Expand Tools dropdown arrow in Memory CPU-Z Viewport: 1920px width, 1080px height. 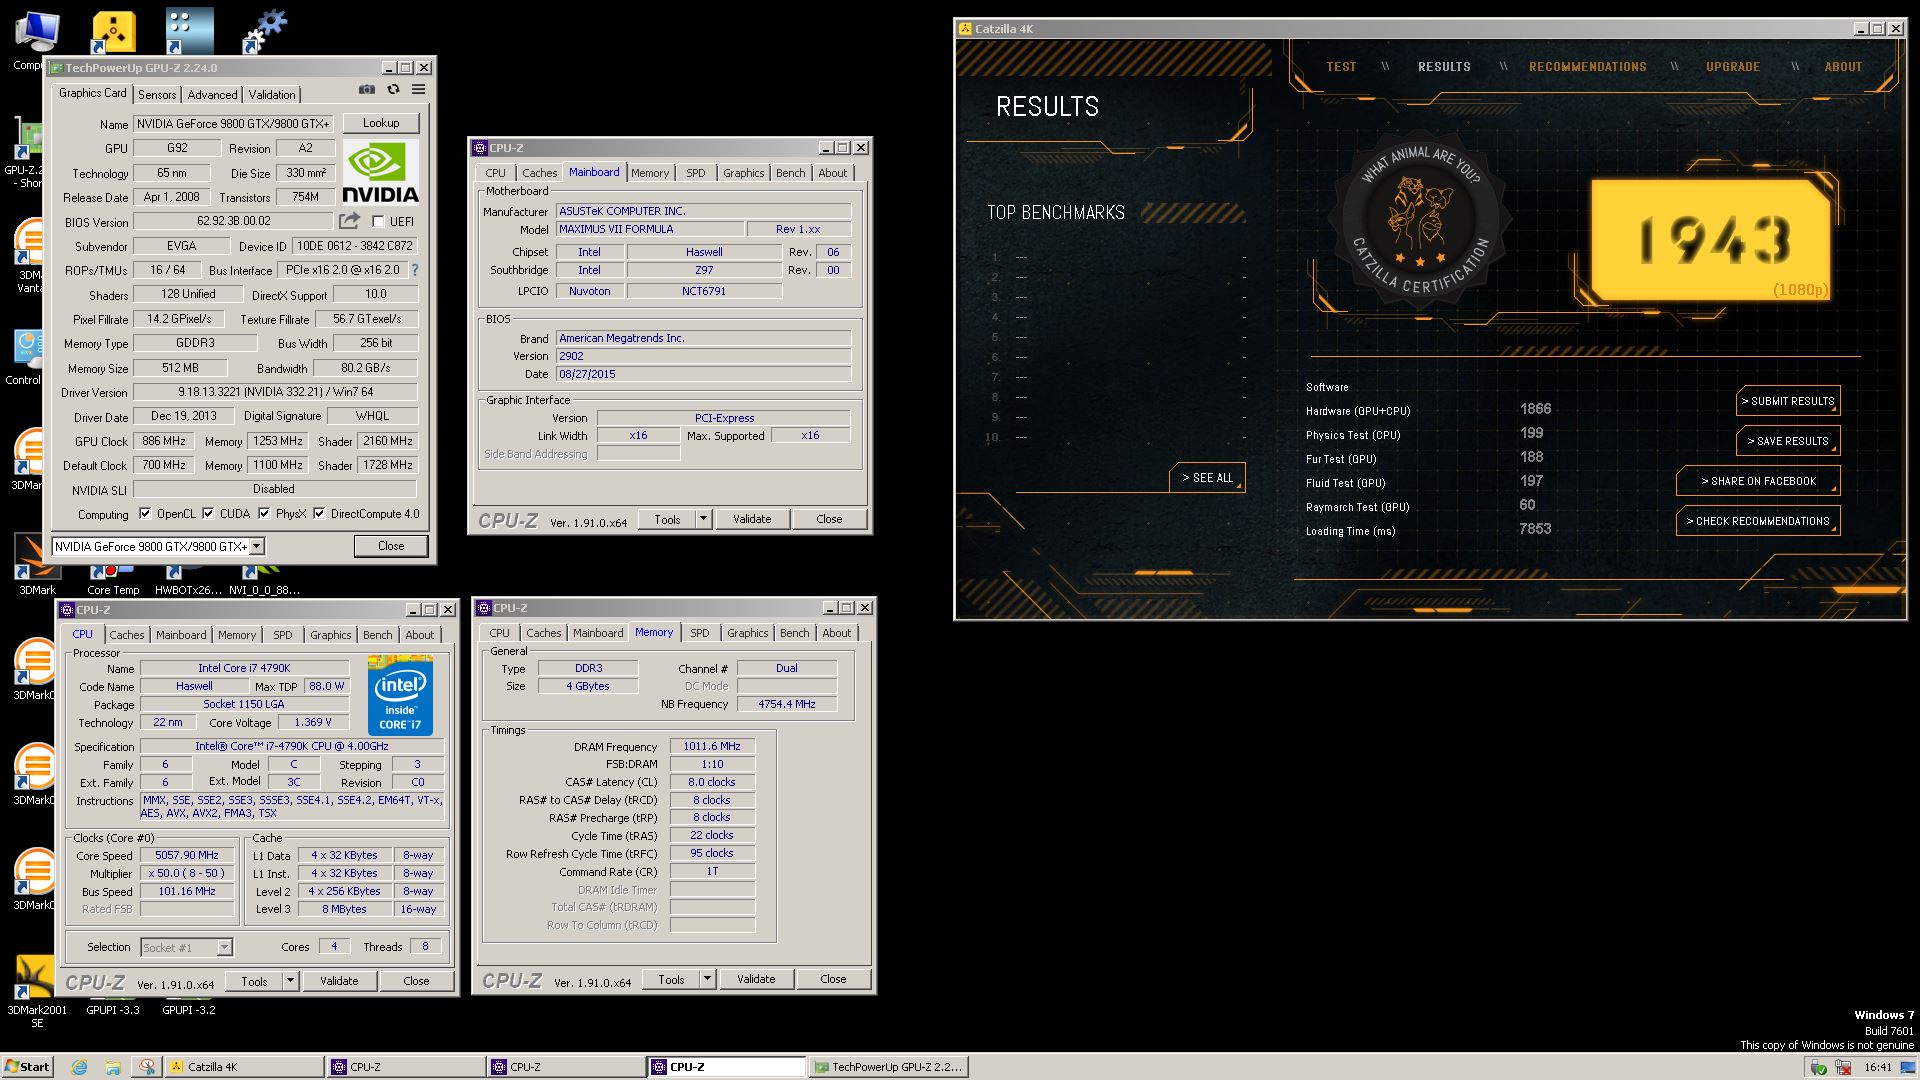pyautogui.click(x=707, y=979)
